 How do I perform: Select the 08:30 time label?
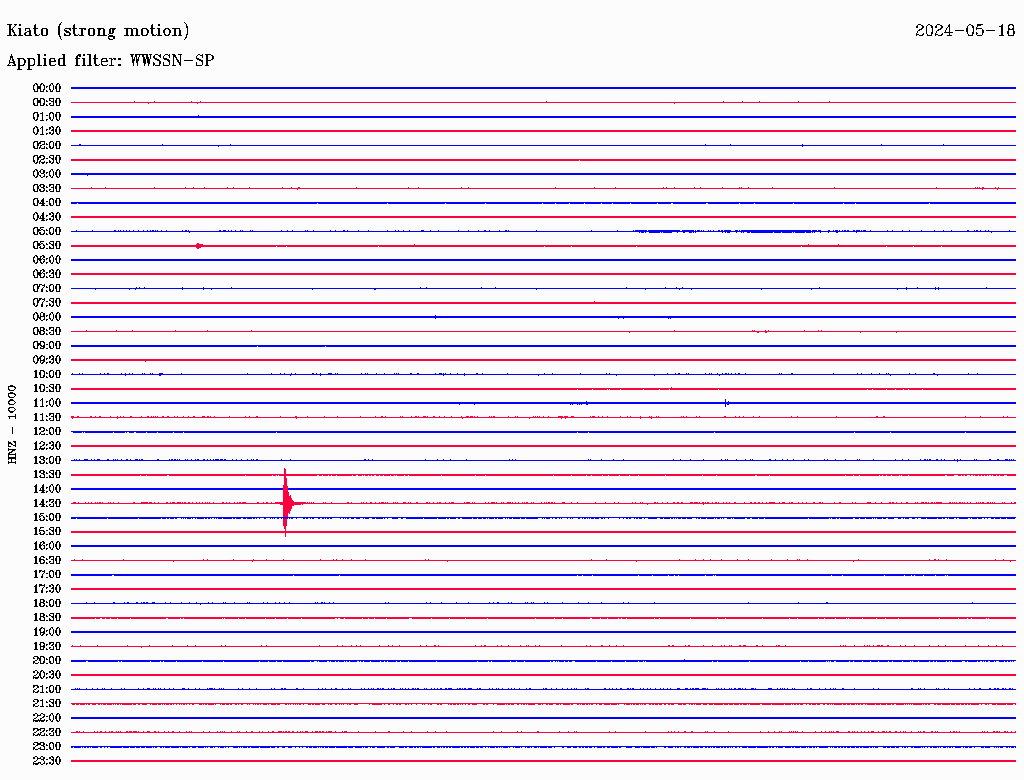[x=47, y=331]
